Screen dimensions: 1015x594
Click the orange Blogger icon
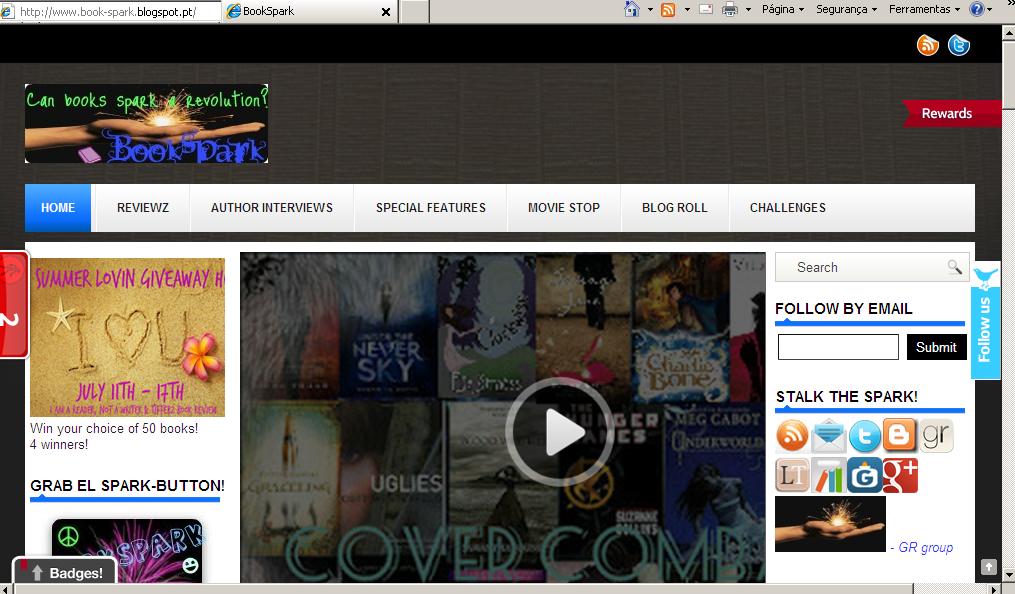(x=900, y=435)
